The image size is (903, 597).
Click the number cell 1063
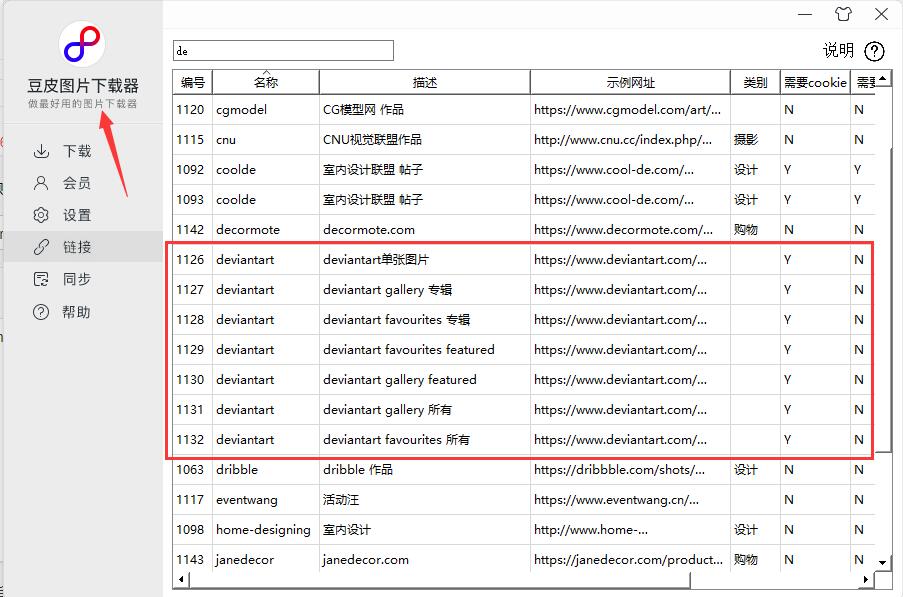193,469
